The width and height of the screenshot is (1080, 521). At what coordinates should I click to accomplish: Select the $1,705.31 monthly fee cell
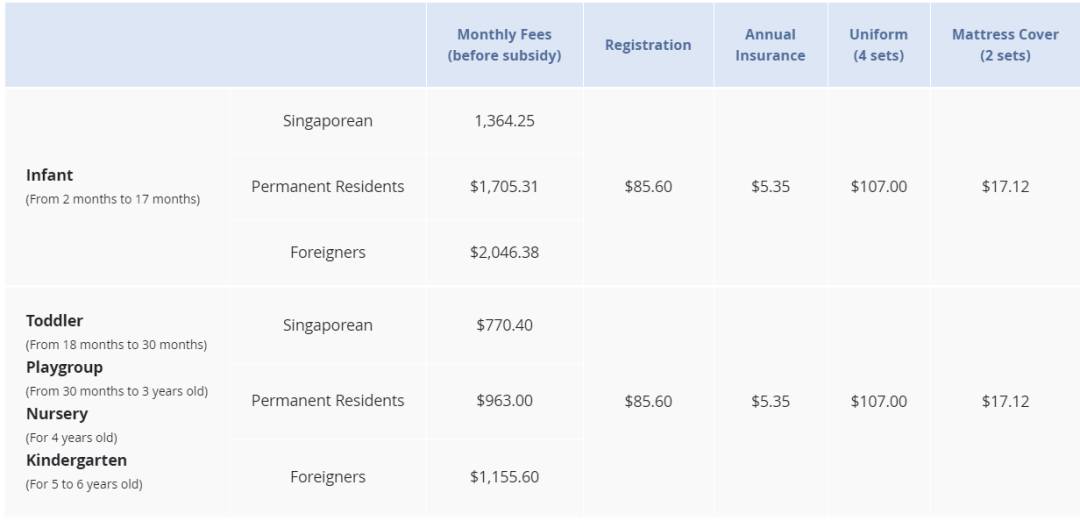click(x=504, y=187)
